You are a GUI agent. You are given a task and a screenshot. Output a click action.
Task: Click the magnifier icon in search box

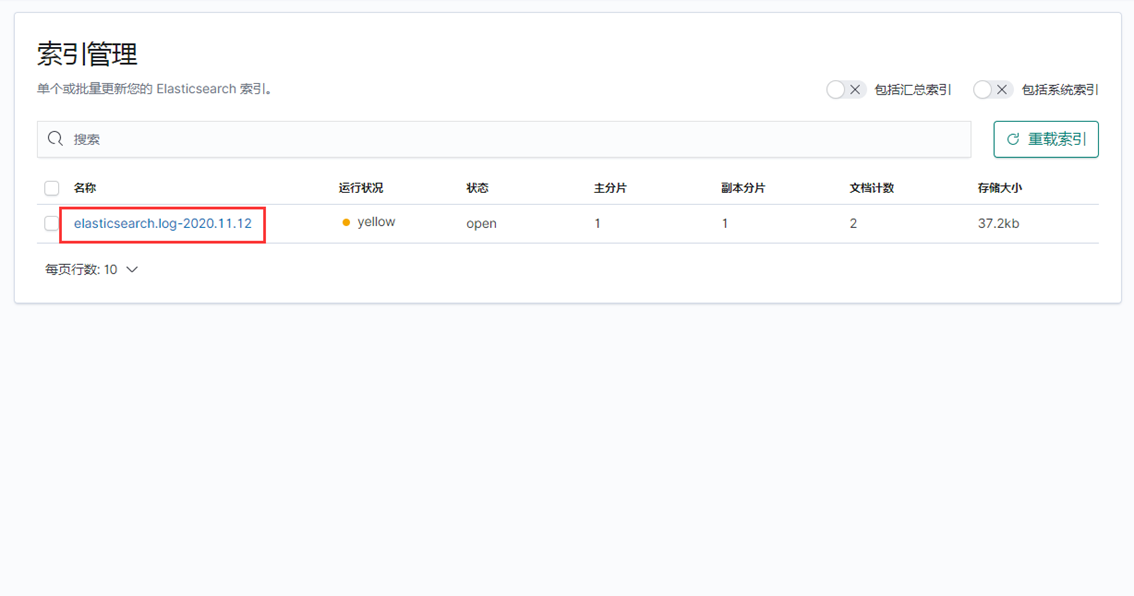click(55, 139)
